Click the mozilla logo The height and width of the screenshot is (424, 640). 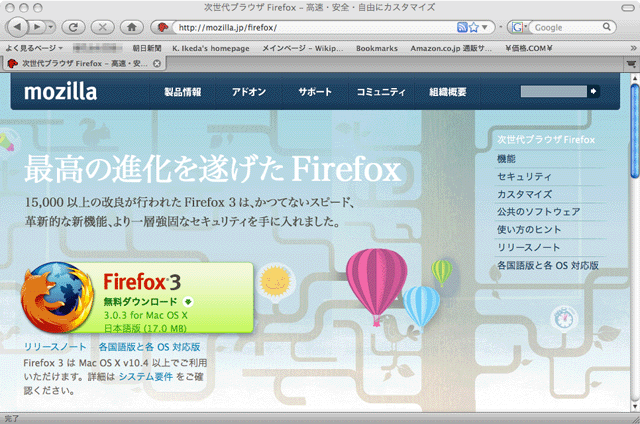pos(60,91)
